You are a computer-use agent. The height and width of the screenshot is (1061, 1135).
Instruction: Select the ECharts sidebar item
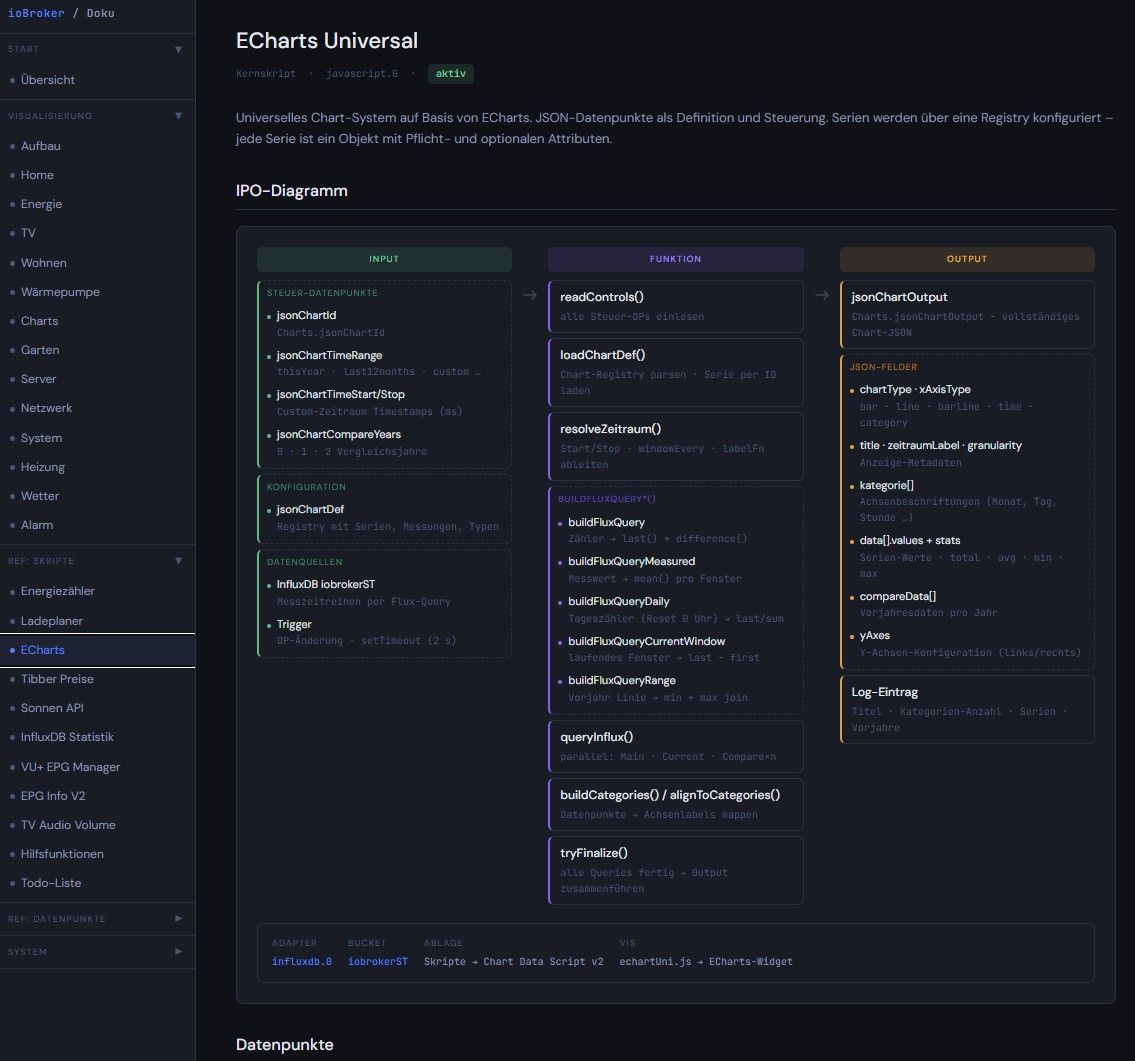coord(43,650)
